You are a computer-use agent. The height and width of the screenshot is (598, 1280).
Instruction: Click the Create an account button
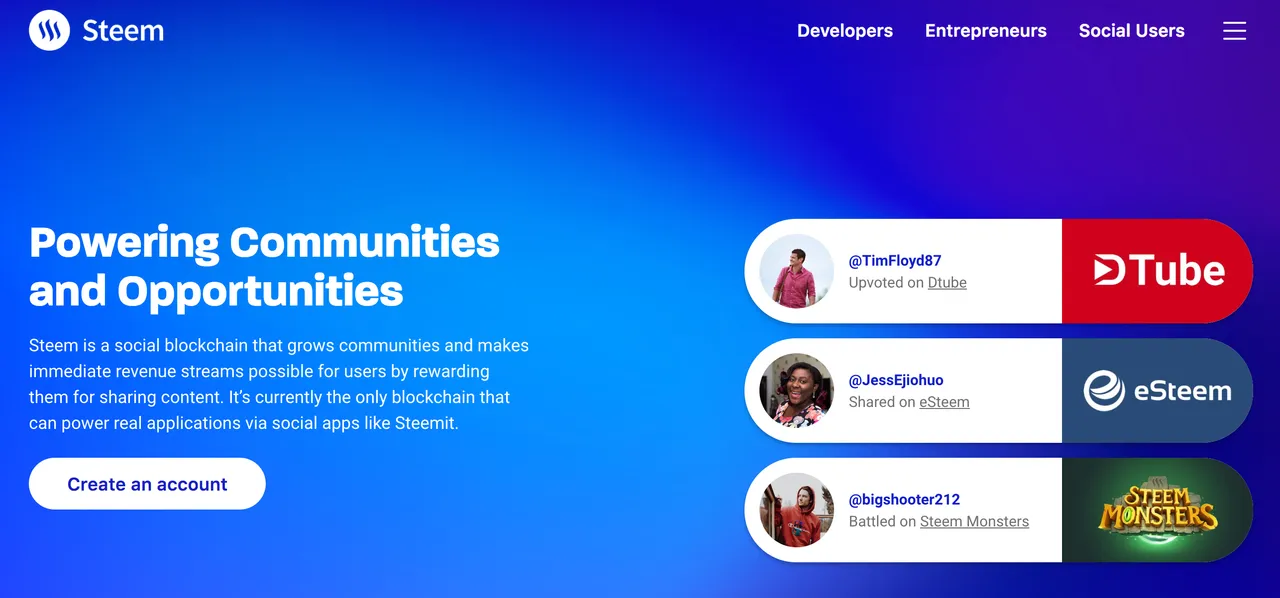tap(147, 484)
